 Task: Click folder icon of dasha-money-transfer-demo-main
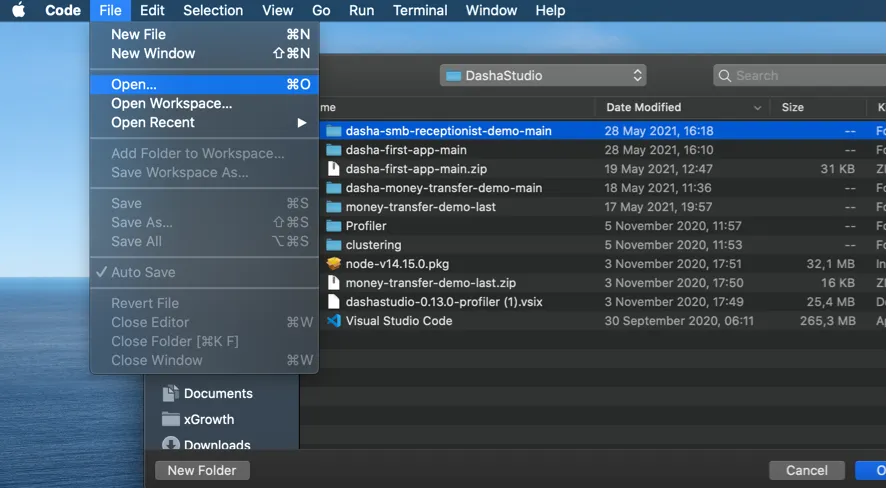pyautogui.click(x=334, y=188)
